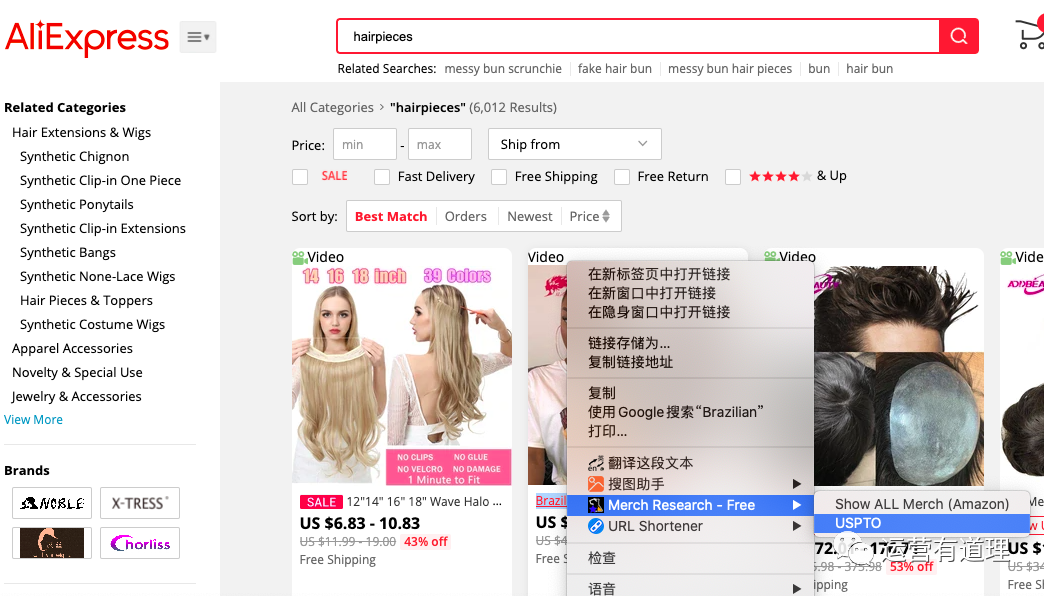The image size is (1044, 596).
Task: Open the hamburger categories menu icon
Action: point(198,37)
